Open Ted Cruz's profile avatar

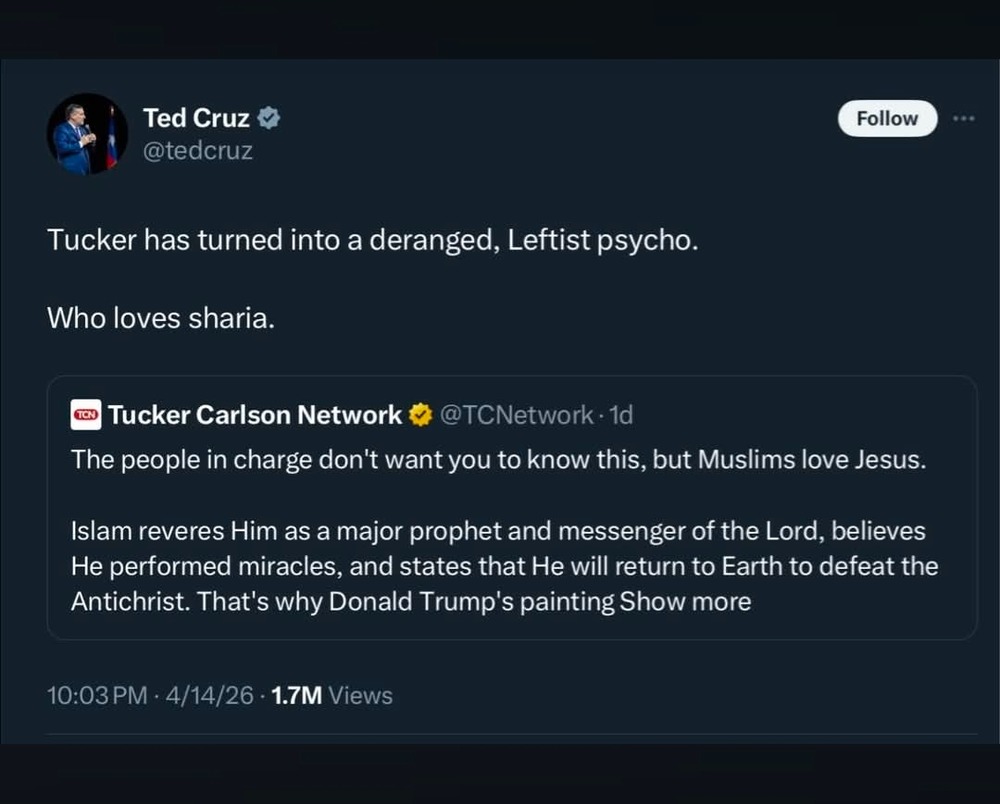pyautogui.click(x=87, y=134)
